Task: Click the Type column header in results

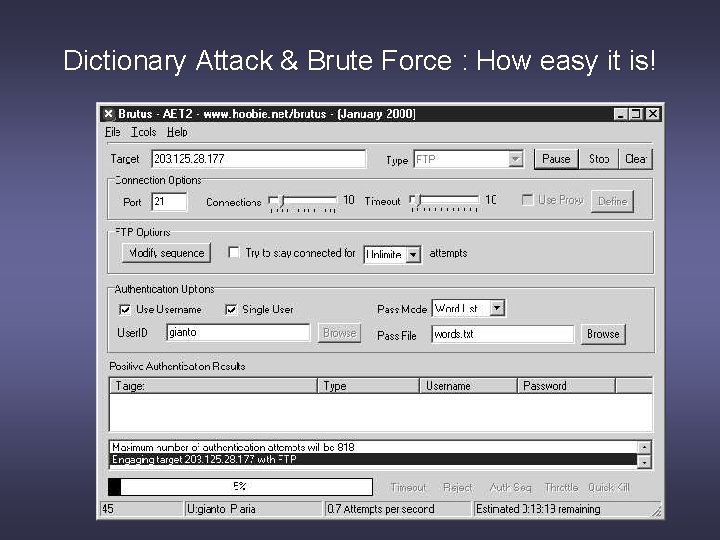Action: (x=369, y=386)
